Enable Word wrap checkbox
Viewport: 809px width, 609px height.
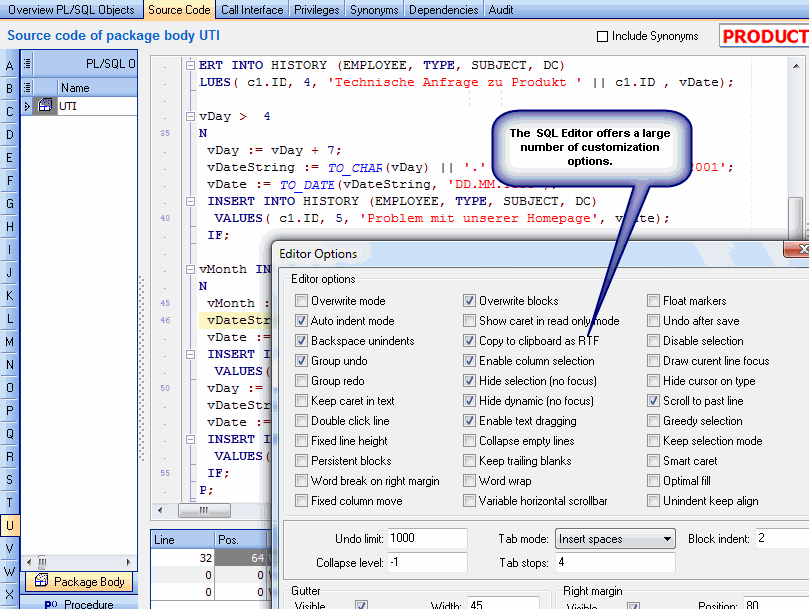click(469, 481)
